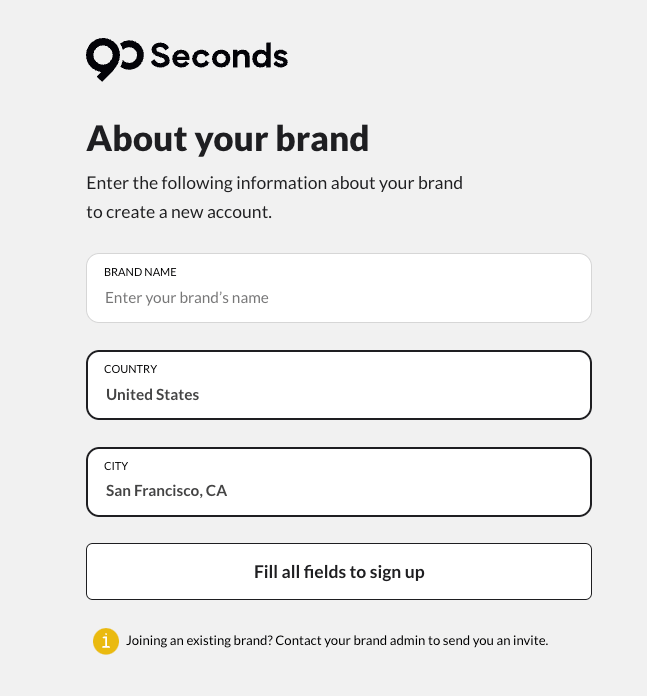647x696 pixels.
Task: Click the "to create a new account" text
Action: tap(179, 212)
